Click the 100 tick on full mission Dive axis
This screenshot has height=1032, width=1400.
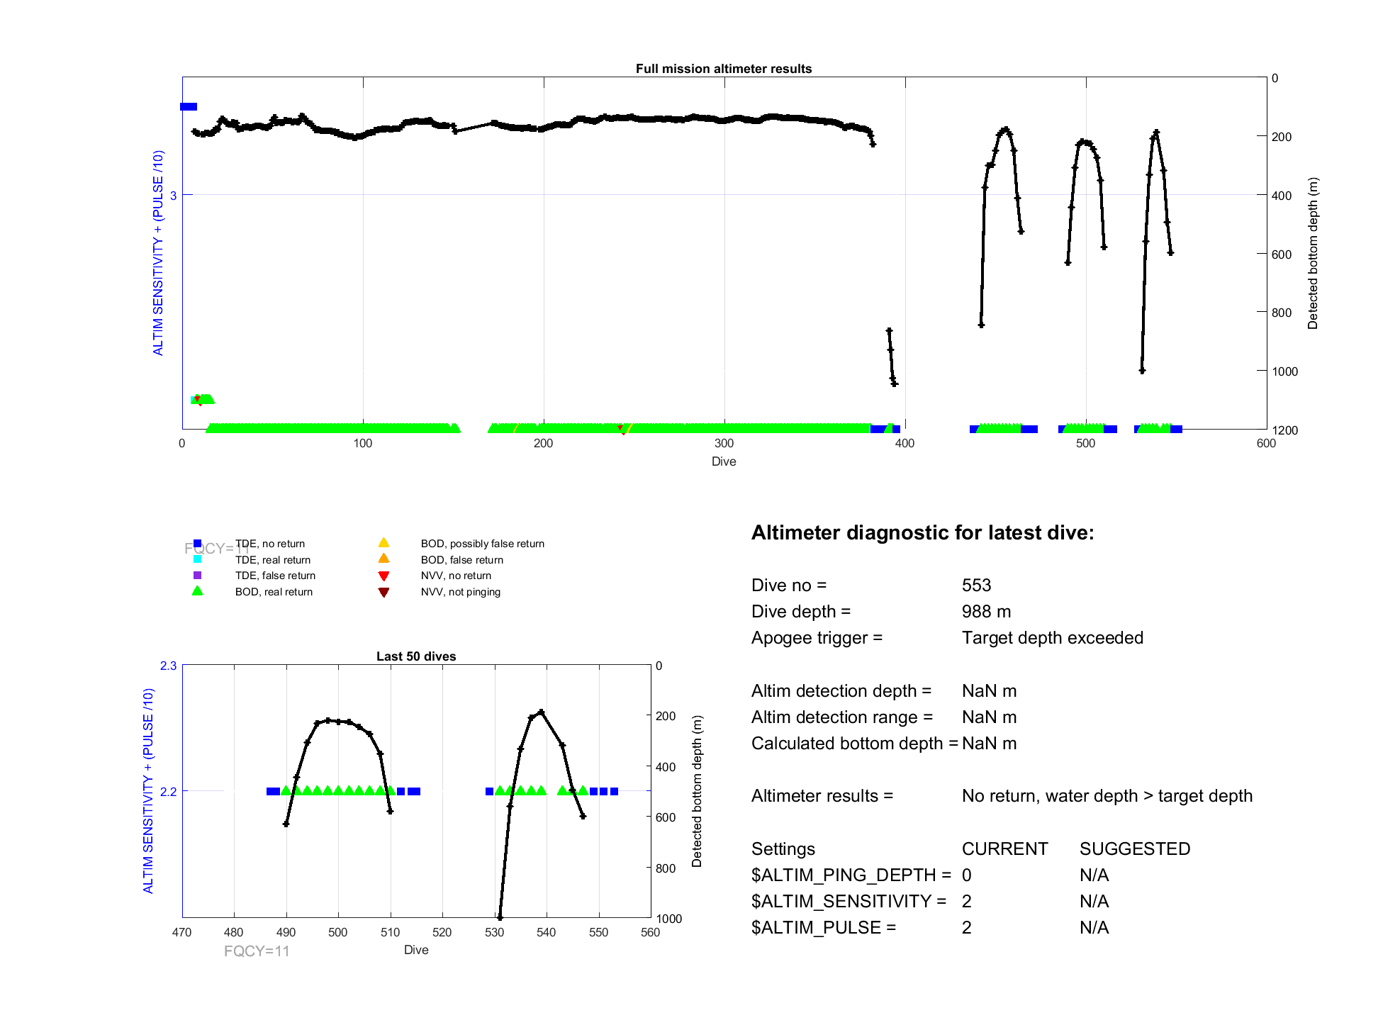point(363,443)
